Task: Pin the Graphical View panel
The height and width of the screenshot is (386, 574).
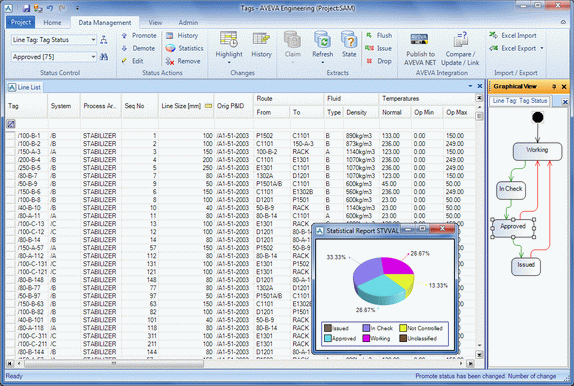Action: tap(554, 87)
